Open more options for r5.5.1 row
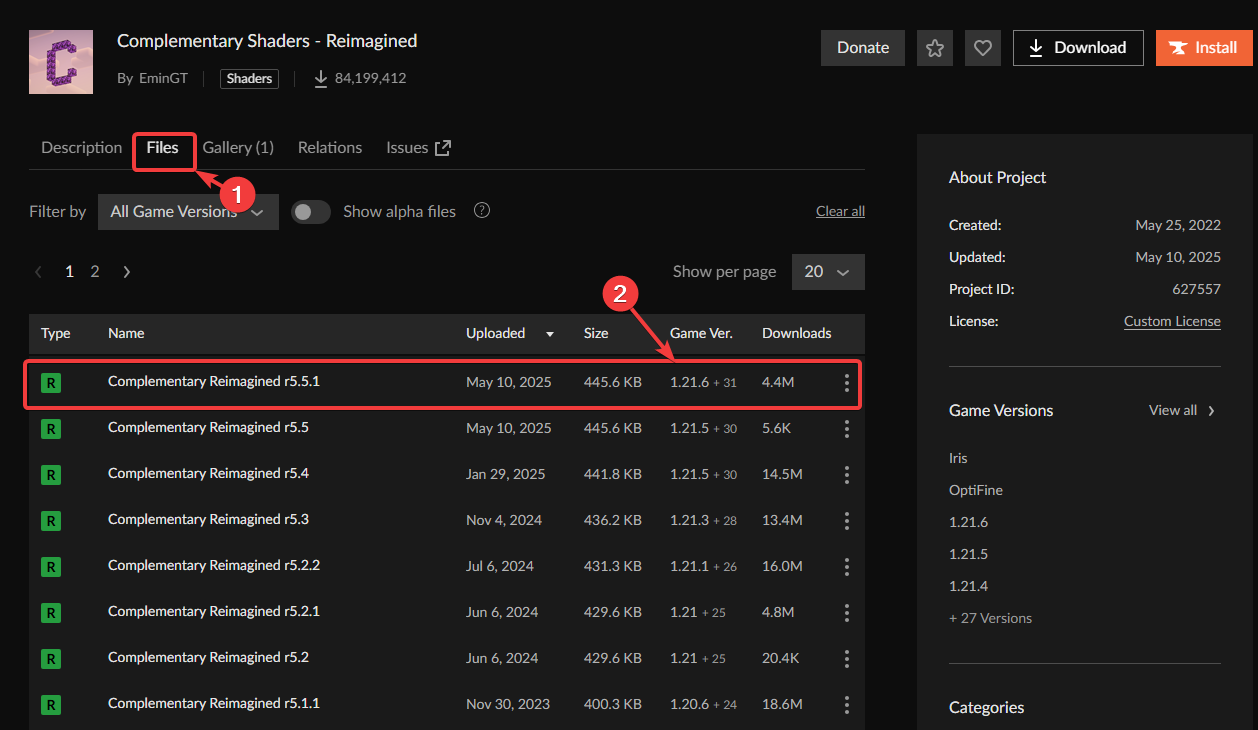 [846, 383]
